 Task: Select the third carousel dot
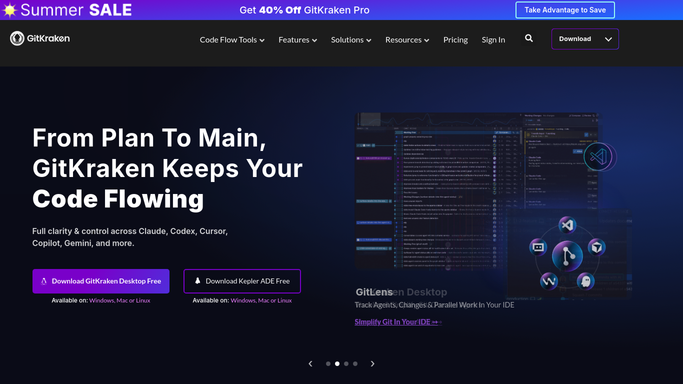pyautogui.click(x=346, y=364)
